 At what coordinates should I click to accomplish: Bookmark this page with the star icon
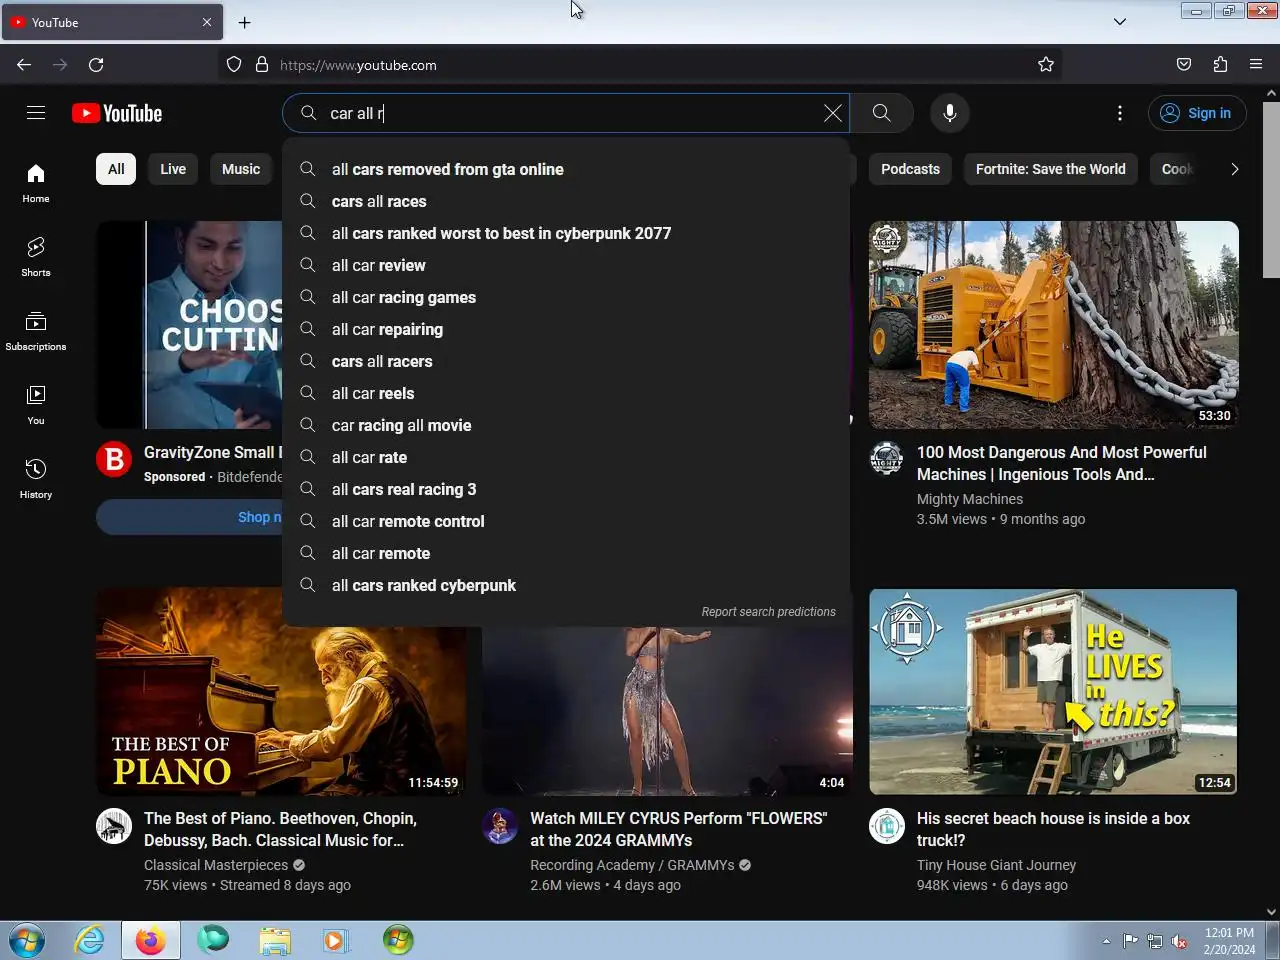(1046, 65)
